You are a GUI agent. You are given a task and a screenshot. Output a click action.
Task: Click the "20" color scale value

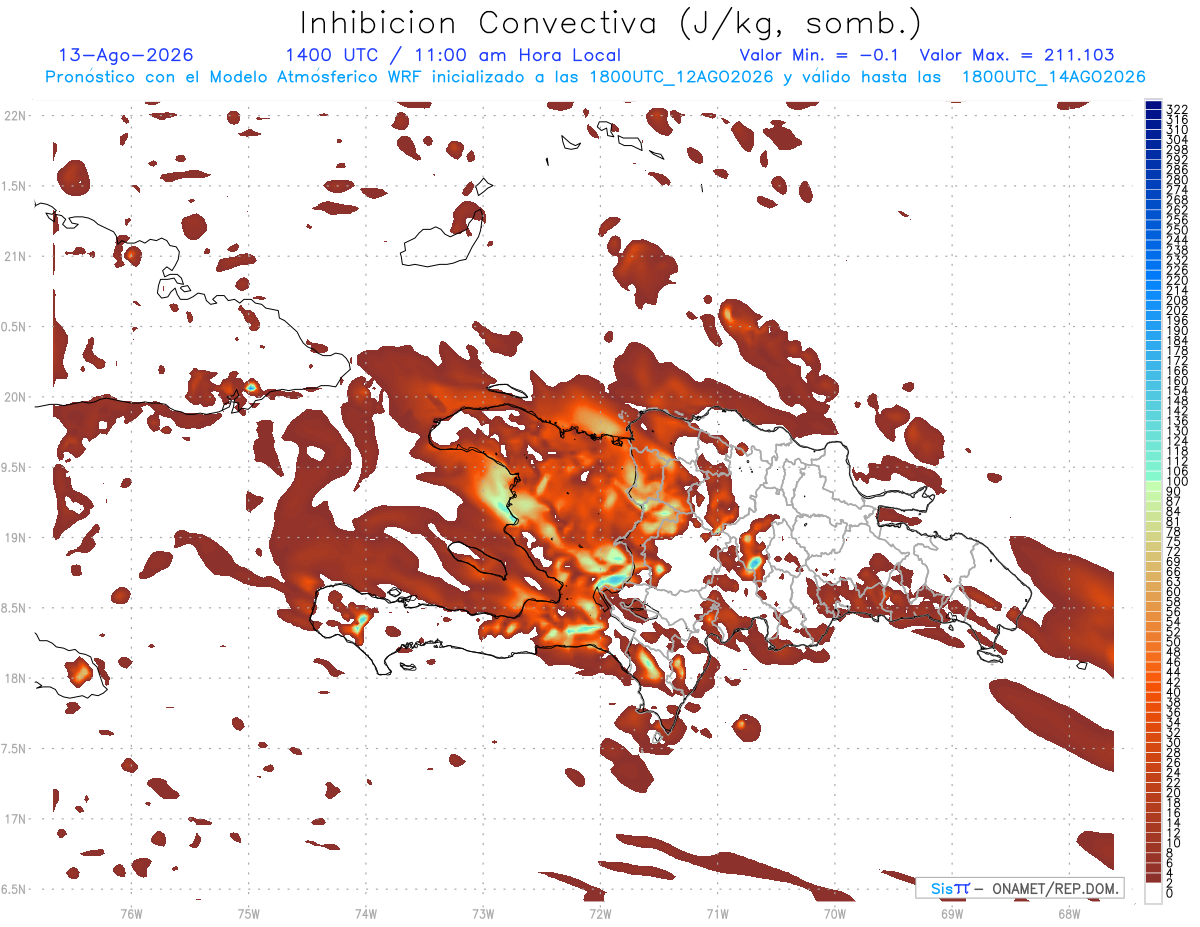click(1173, 792)
